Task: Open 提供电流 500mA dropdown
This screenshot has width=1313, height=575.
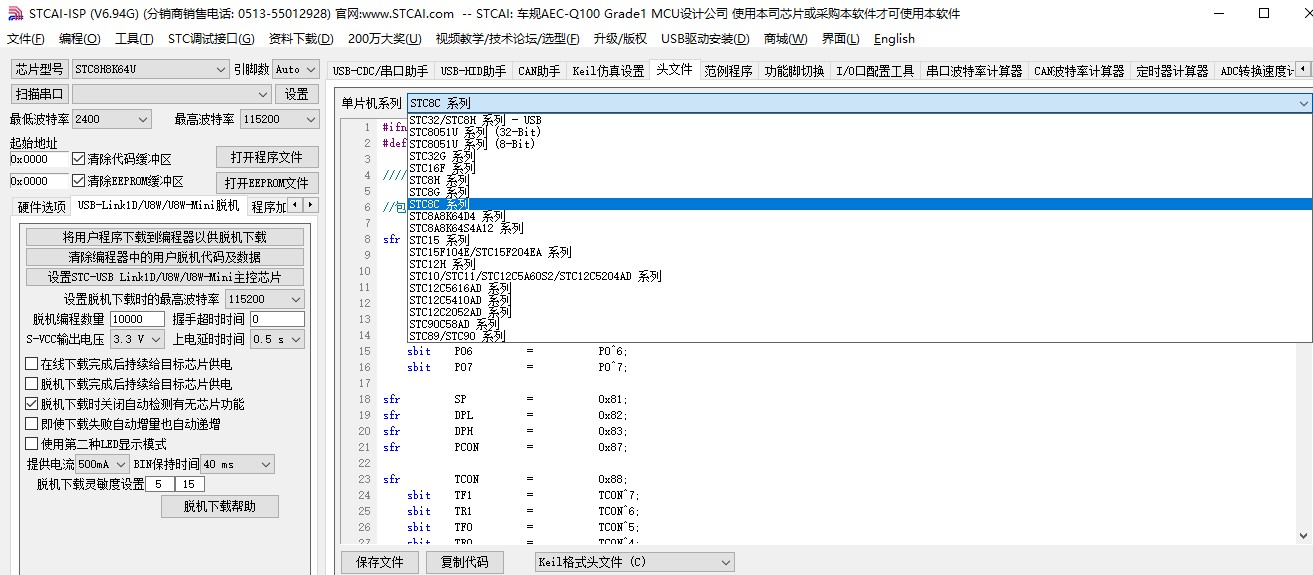Action: point(103,464)
